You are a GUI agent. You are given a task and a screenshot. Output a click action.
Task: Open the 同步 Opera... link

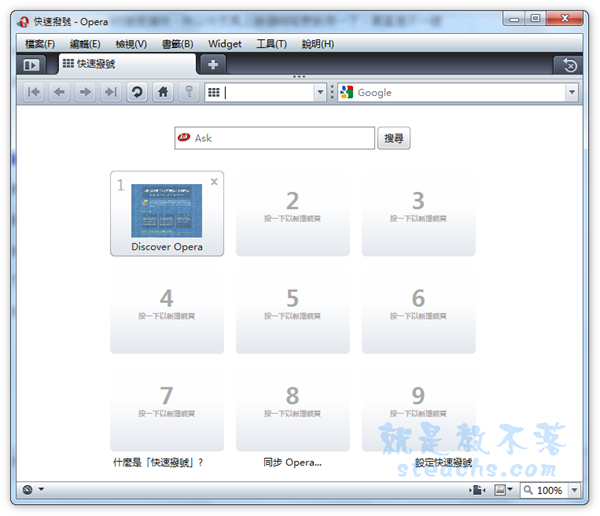292,462
